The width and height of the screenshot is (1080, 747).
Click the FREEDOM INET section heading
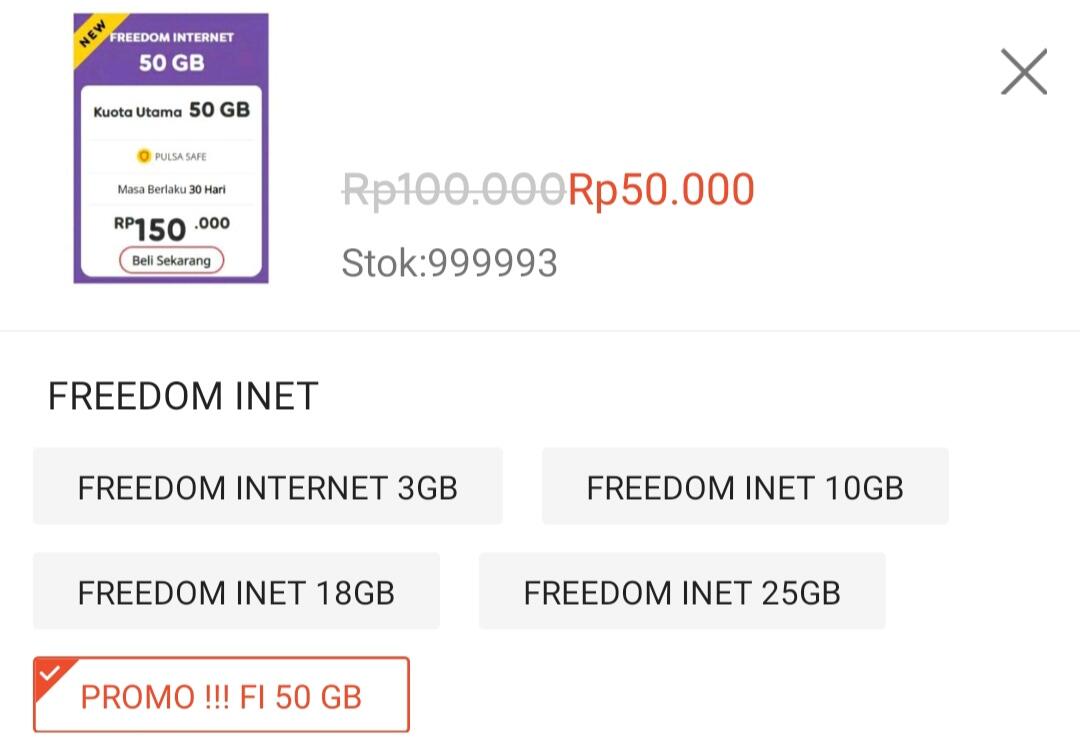tap(180, 396)
